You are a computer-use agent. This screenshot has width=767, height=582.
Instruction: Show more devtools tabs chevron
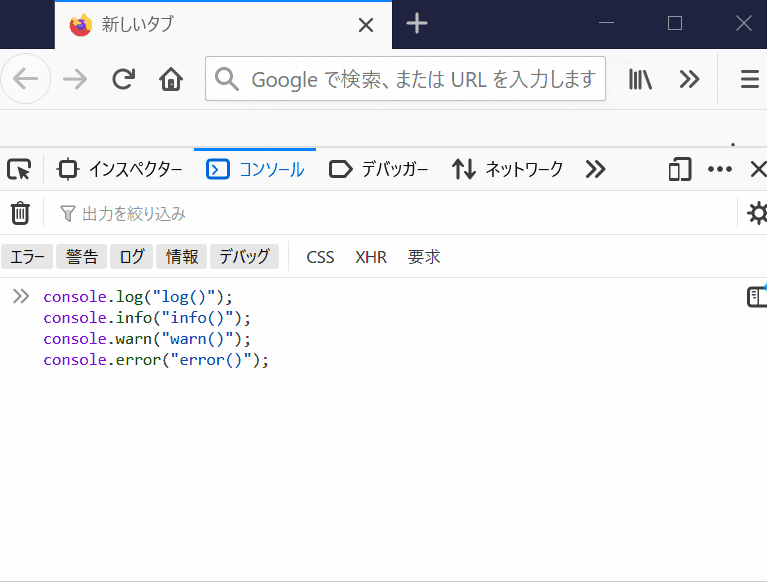pos(595,169)
